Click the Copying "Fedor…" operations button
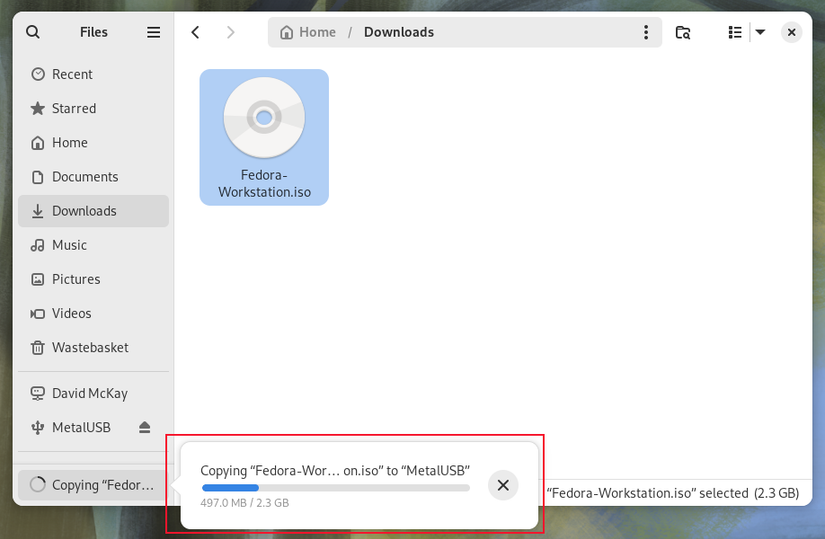Viewport: 825px width, 539px height. tap(93, 485)
